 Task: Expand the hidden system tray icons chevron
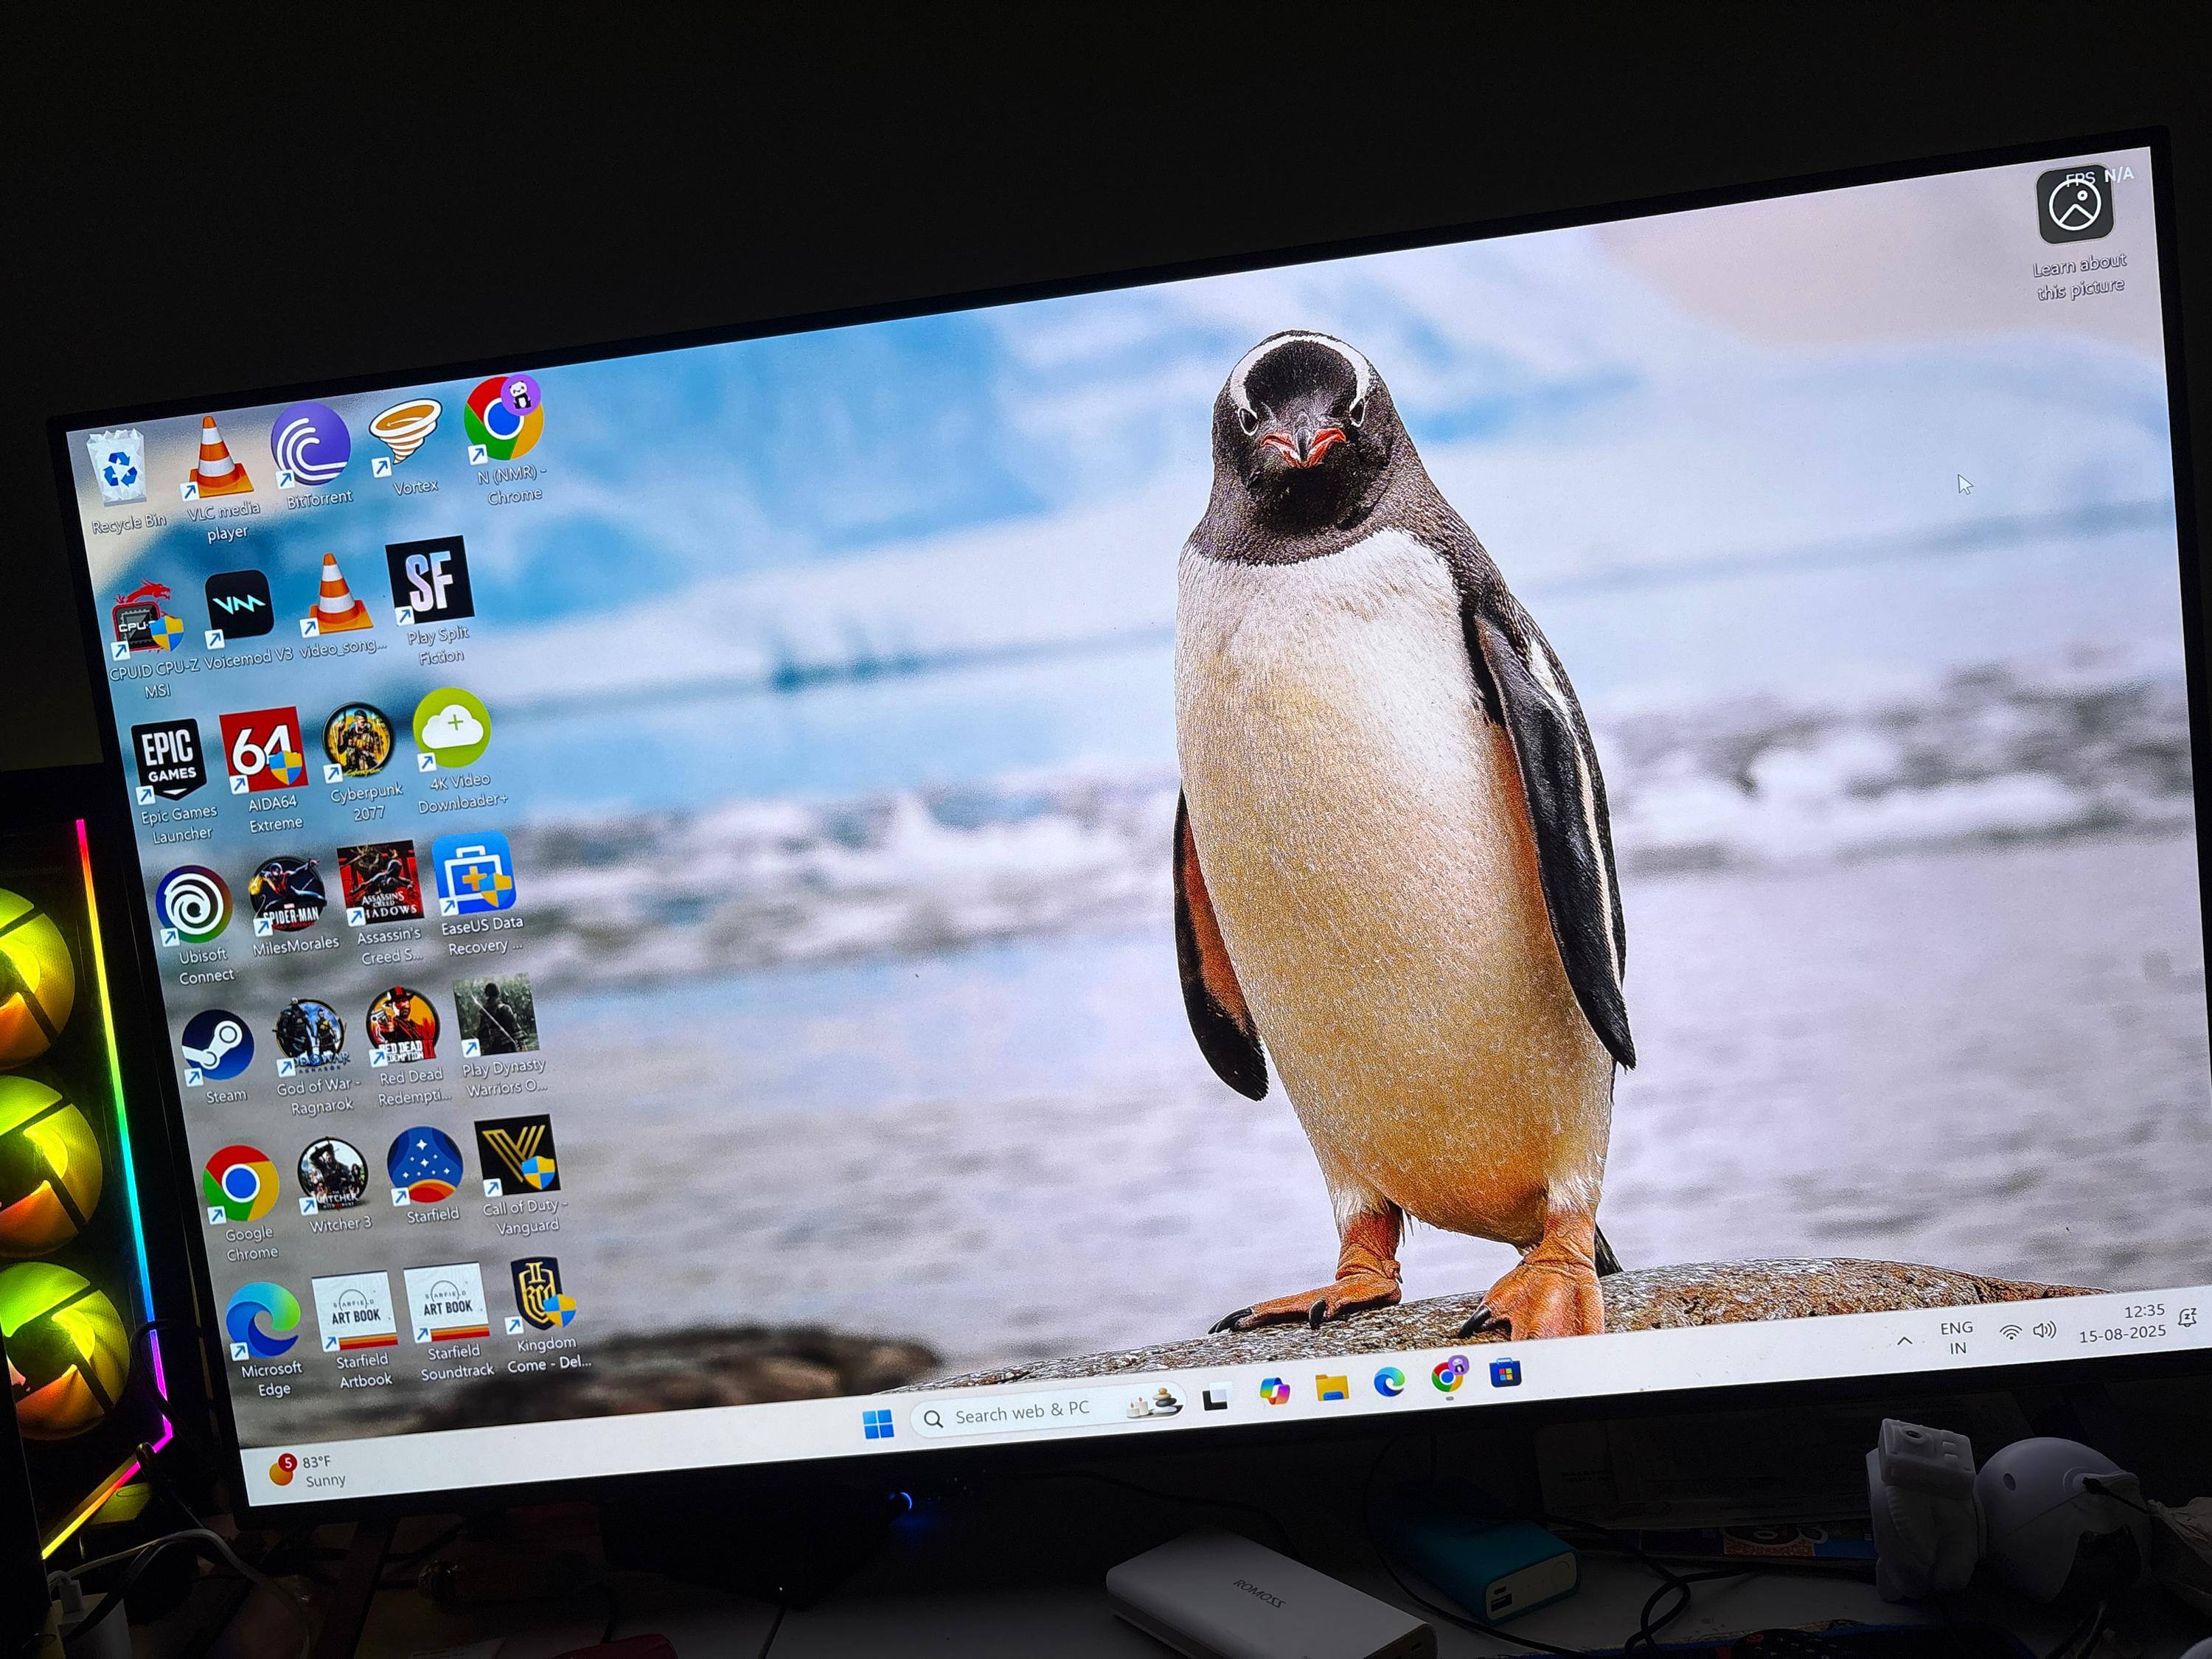(1904, 1341)
